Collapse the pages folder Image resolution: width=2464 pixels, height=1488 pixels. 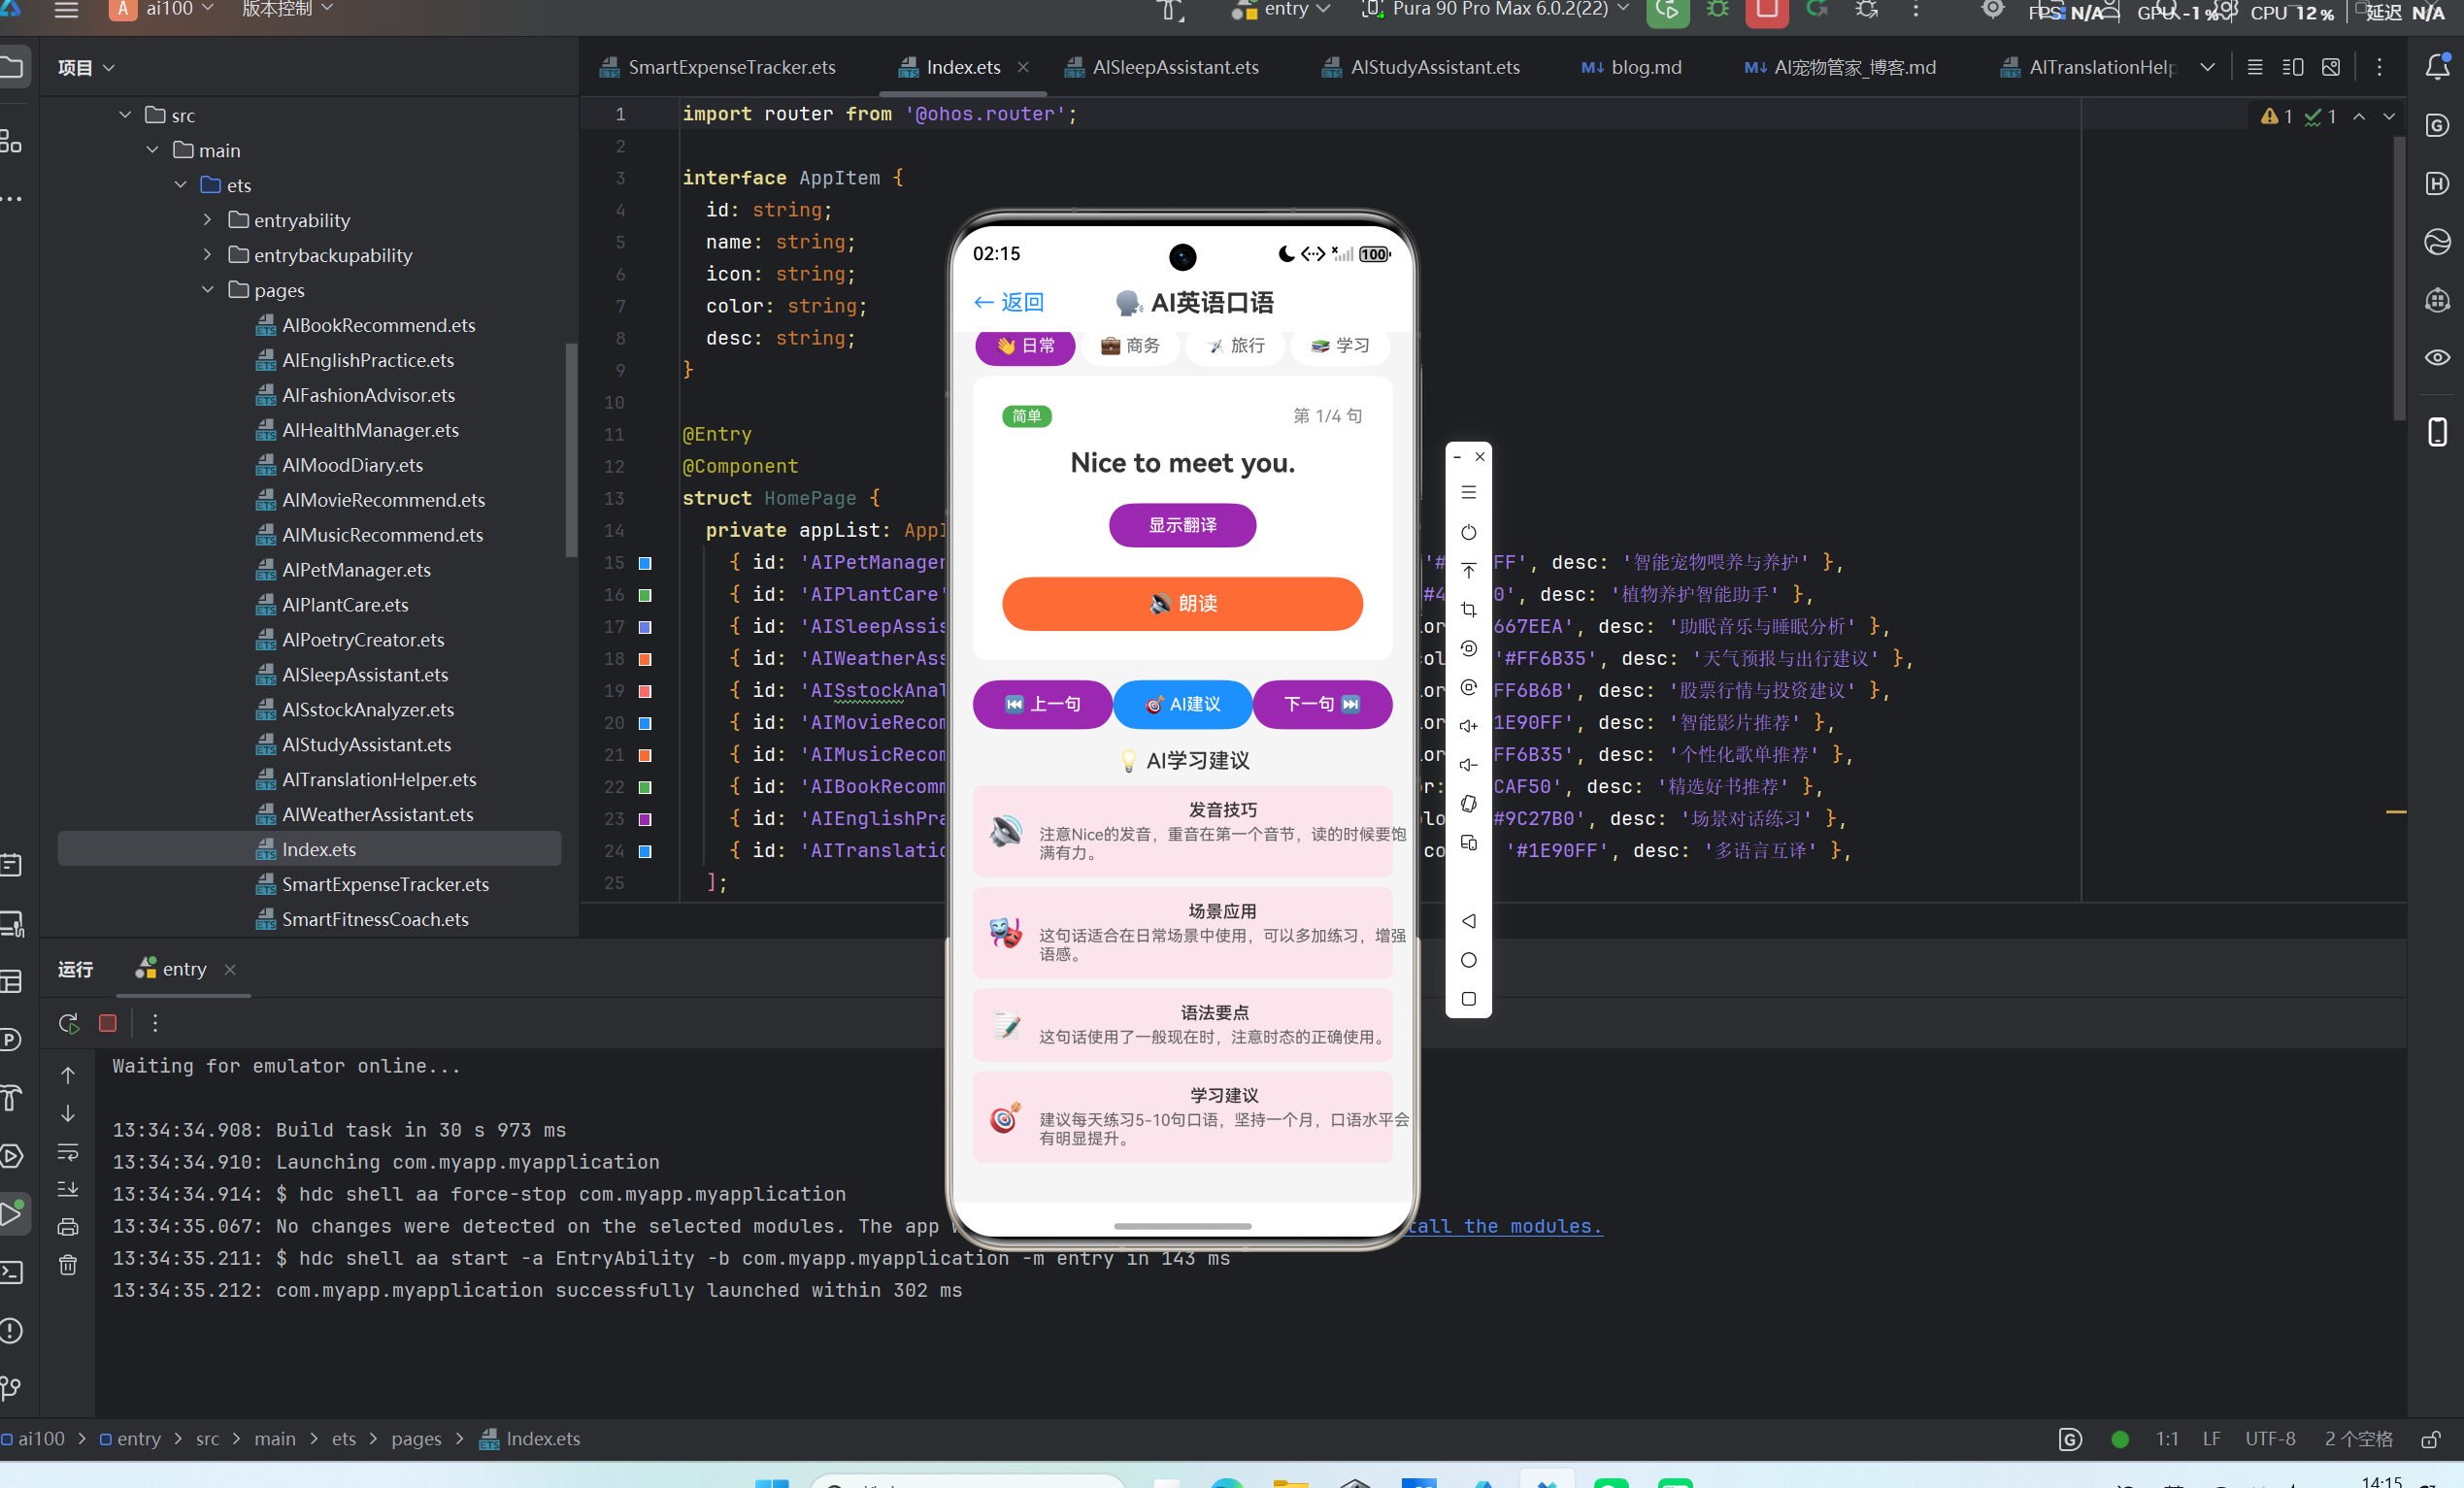pos(208,290)
